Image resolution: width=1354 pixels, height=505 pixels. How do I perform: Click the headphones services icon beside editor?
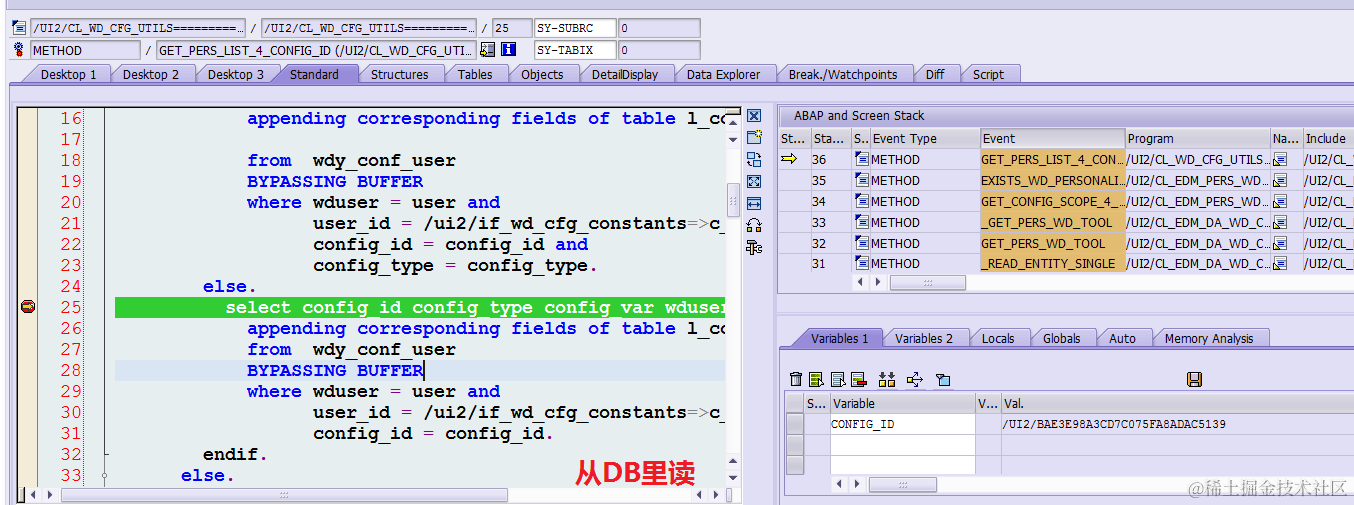[754, 225]
